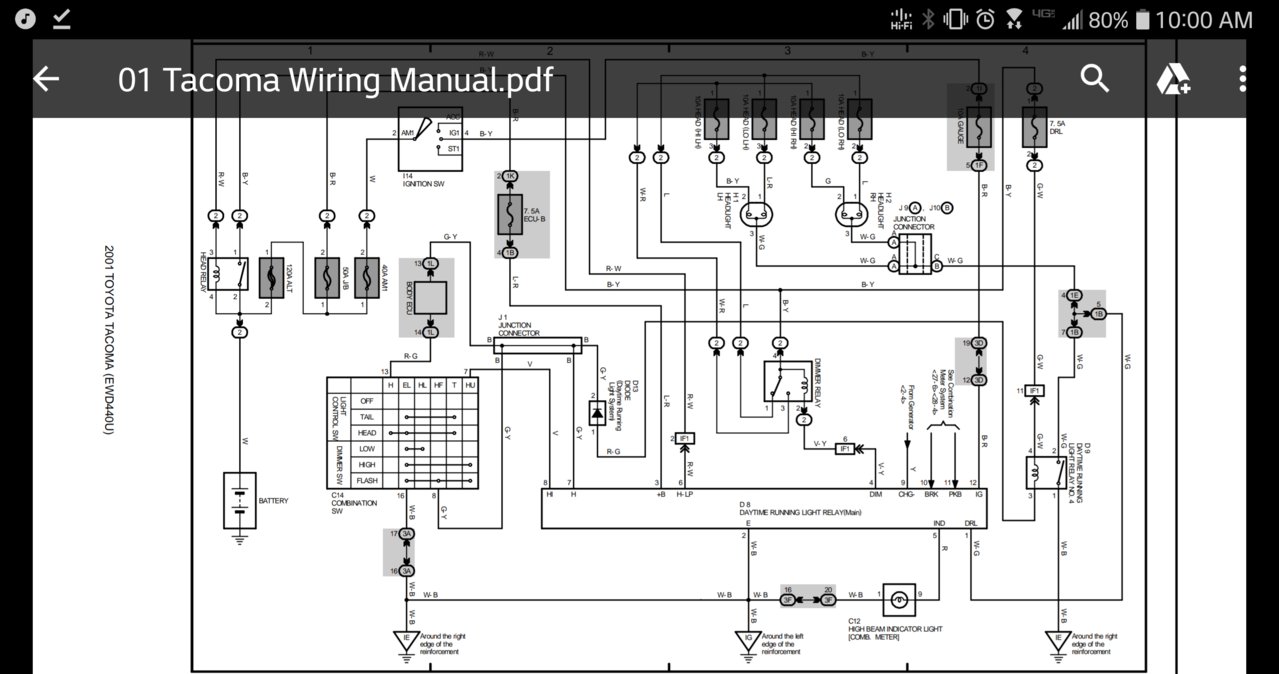Tap the Bluetooth status icon
The image size is (1279, 674).
tap(927, 19)
